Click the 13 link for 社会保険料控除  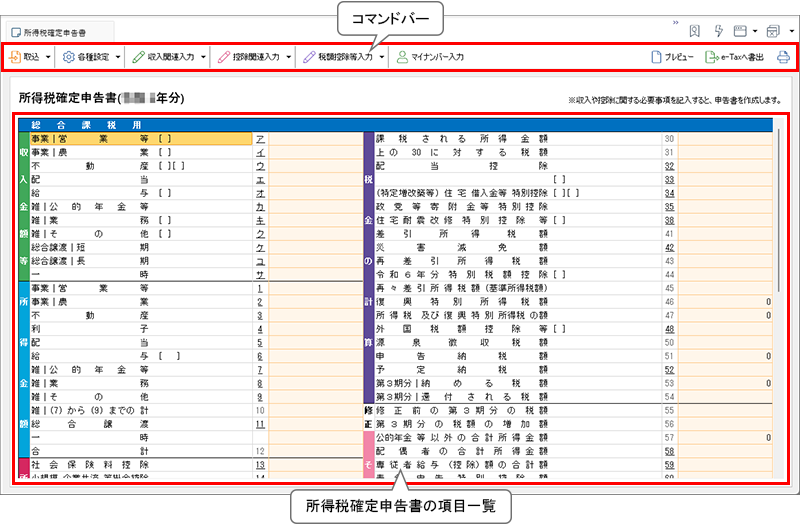coord(259,465)
